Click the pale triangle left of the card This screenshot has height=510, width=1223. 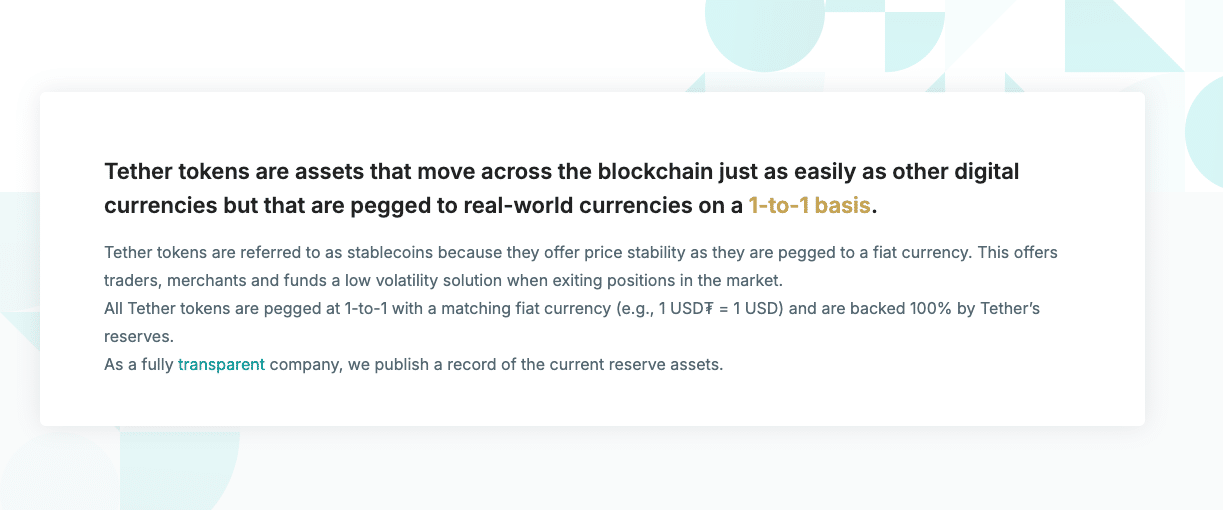pyautogui.click(x=18, y=330)
